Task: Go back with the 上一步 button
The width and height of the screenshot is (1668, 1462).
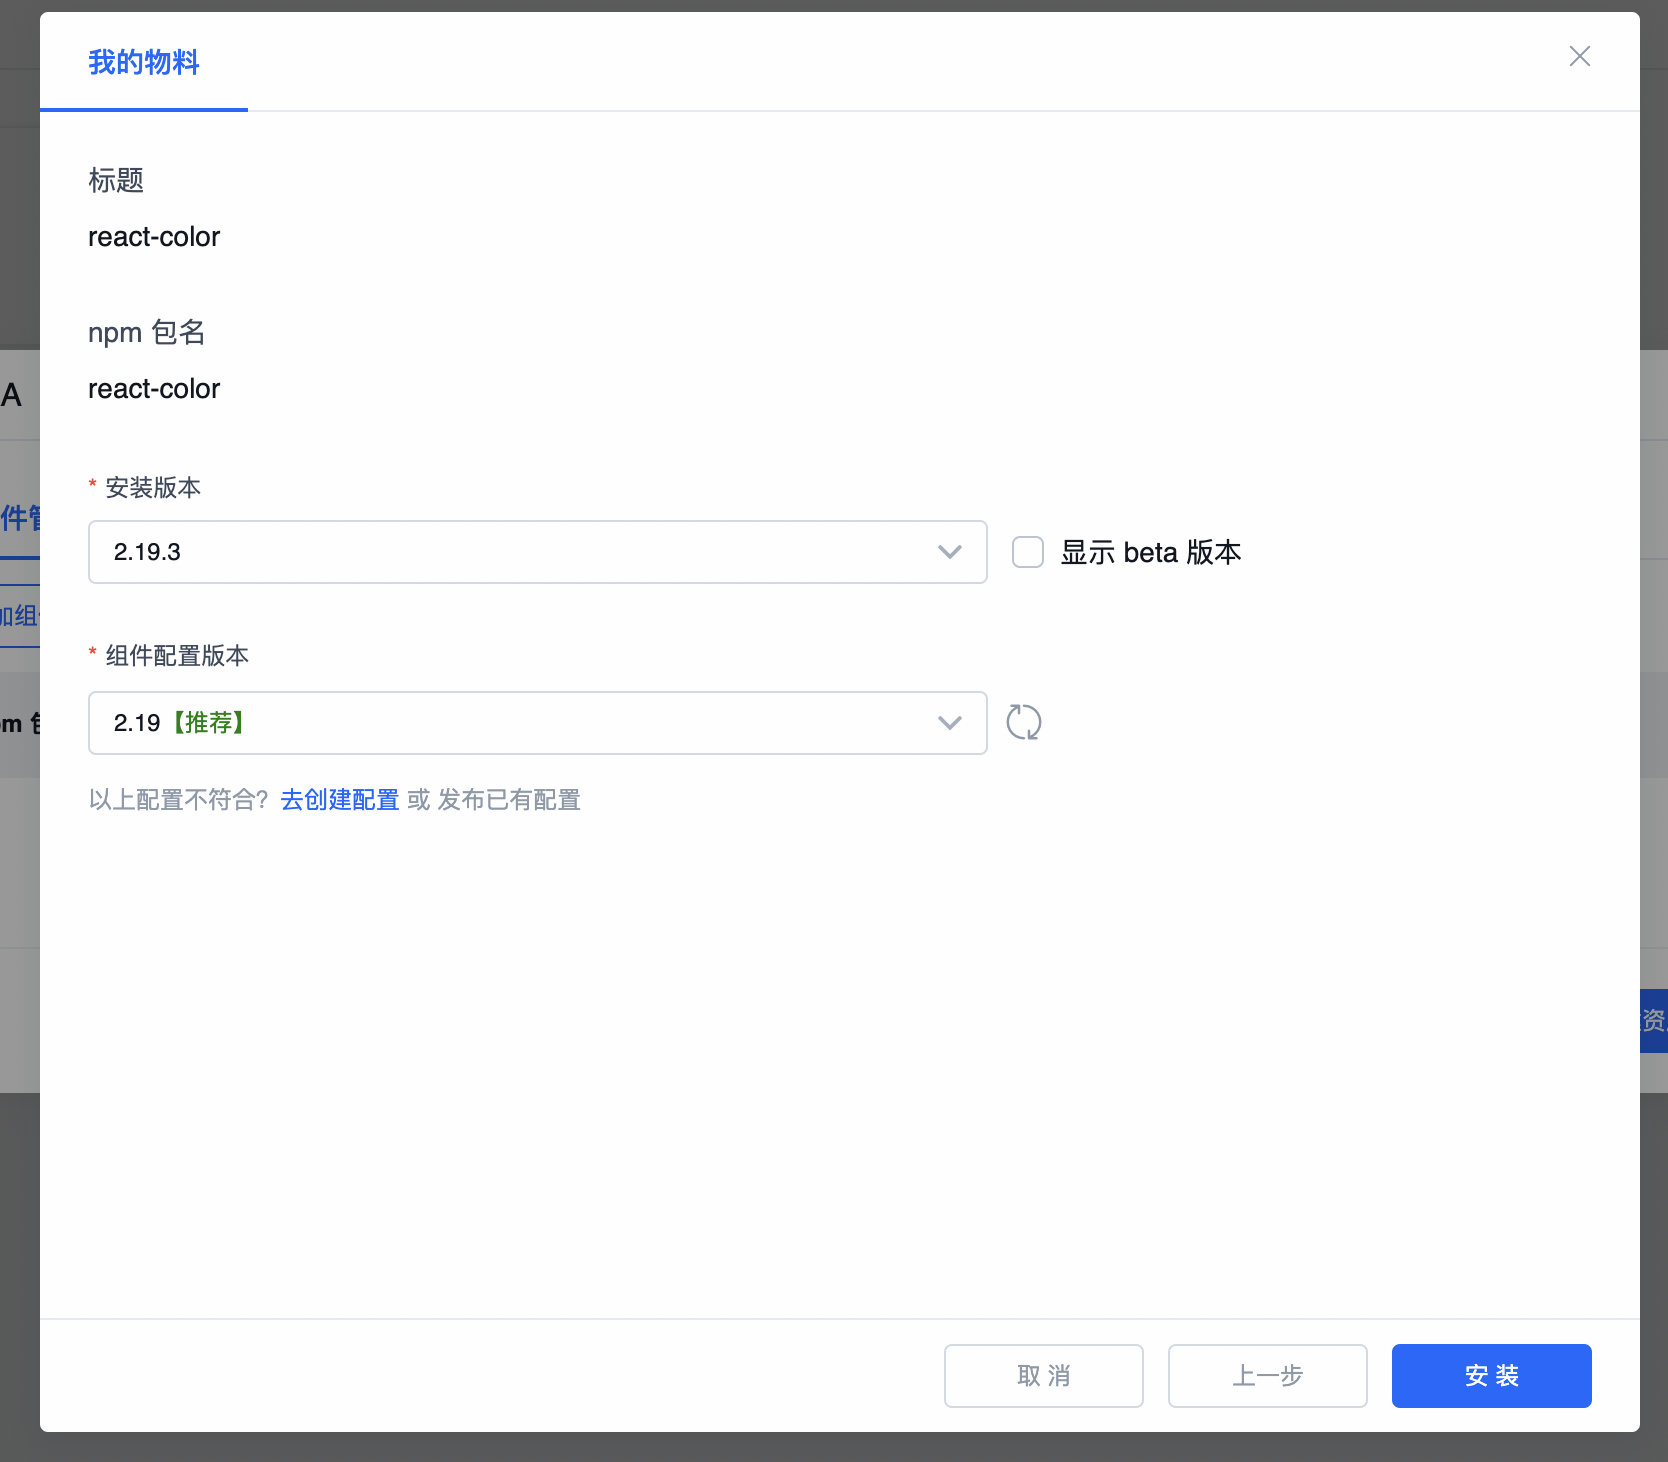Action: (1267, 1376)
